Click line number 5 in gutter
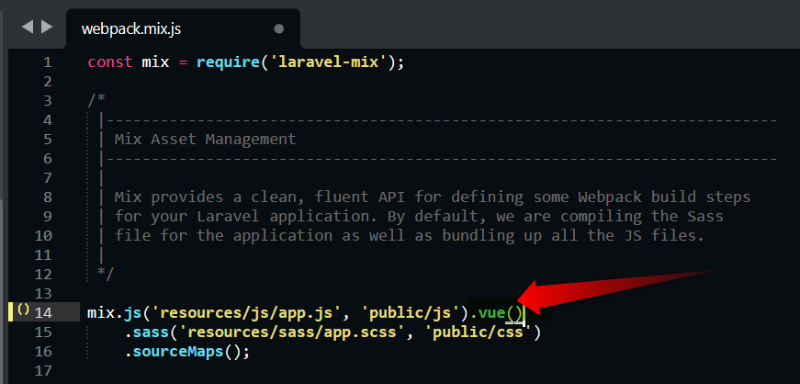800x384 pixels. (47, 139)
